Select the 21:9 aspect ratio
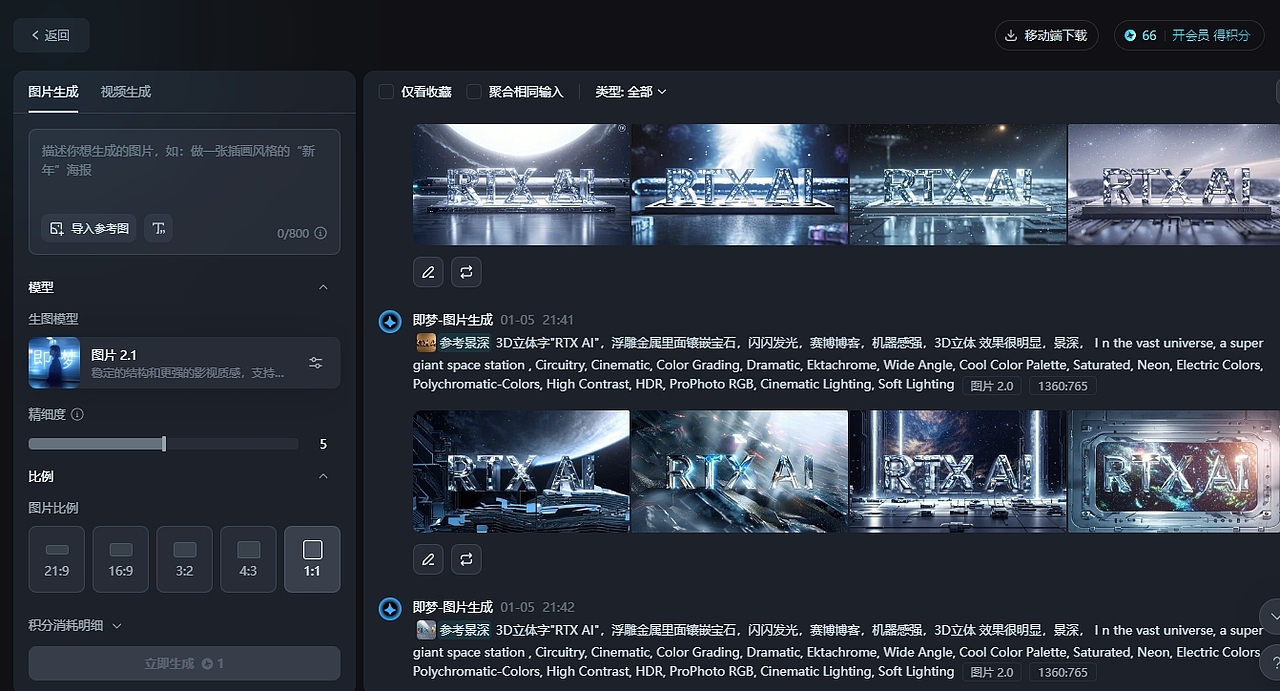 (x=57, y=559)
